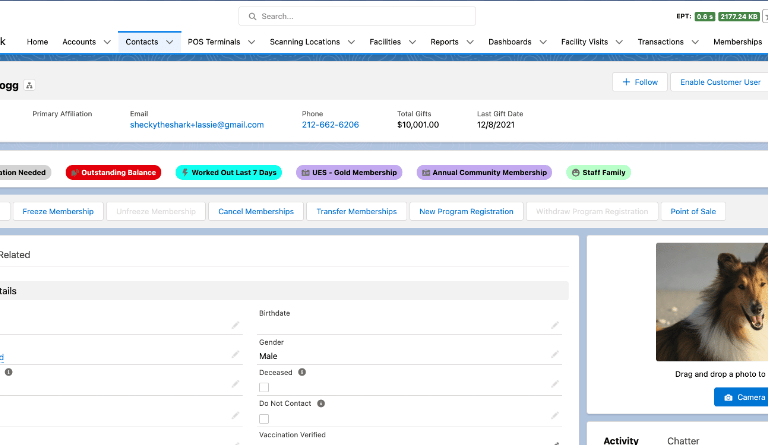The height and width of the screenshot is (446, 768).
Task: Expand the POS Terminals dropdown chevron
Action: (251, 42)
